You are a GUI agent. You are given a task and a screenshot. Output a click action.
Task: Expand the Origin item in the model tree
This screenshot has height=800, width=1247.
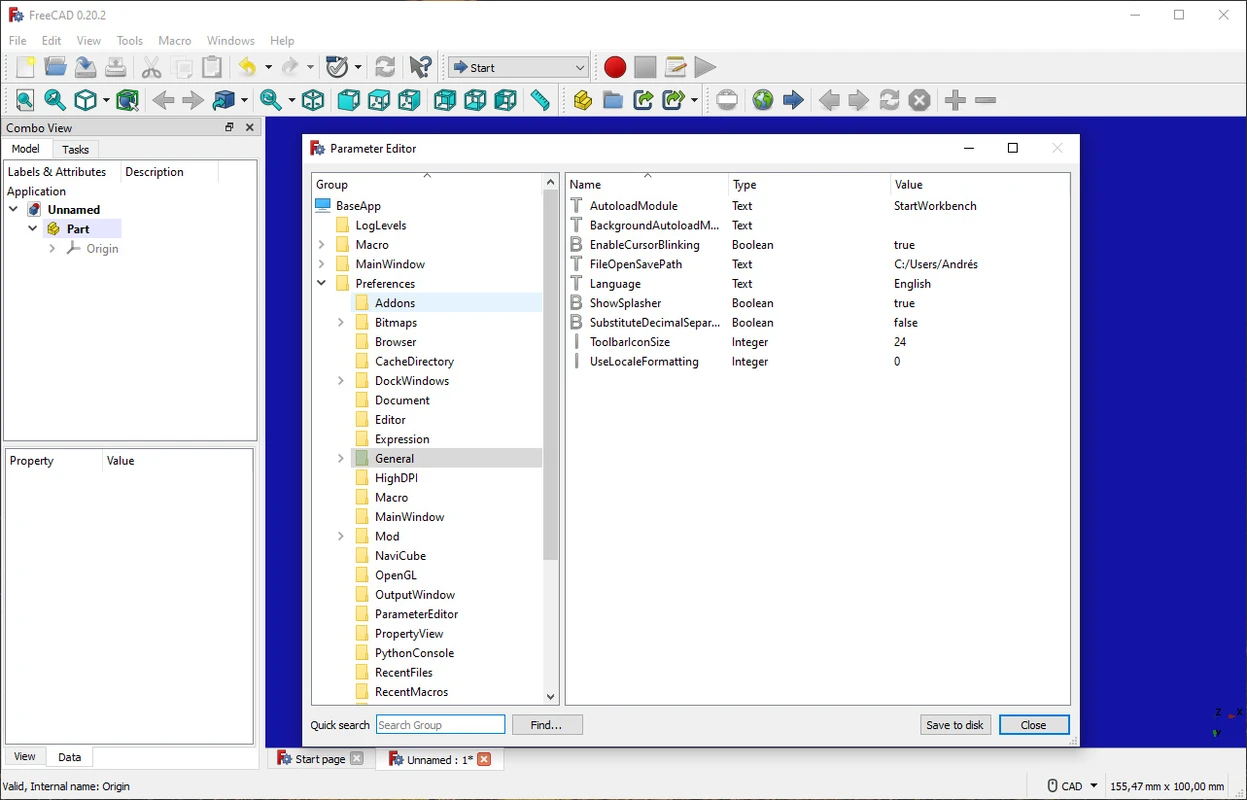tap(52, 249)
